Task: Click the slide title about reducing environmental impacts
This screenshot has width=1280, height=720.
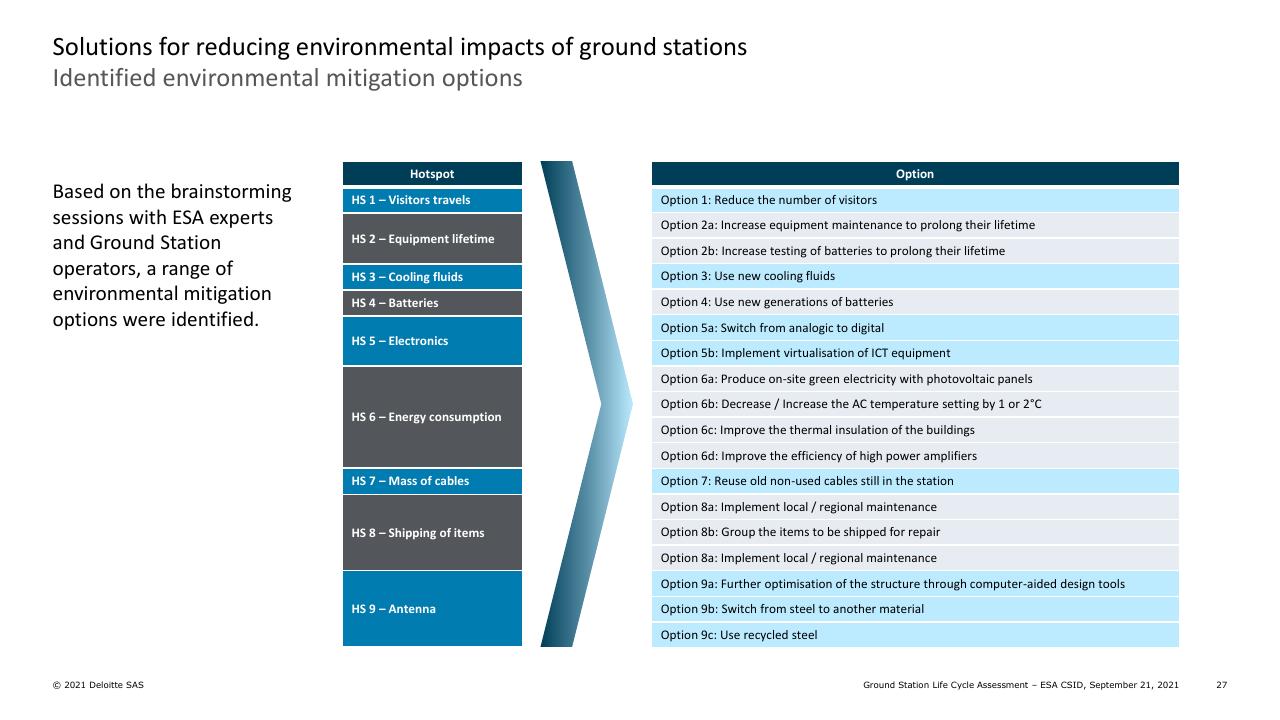Action: click(x=400, y=47)
